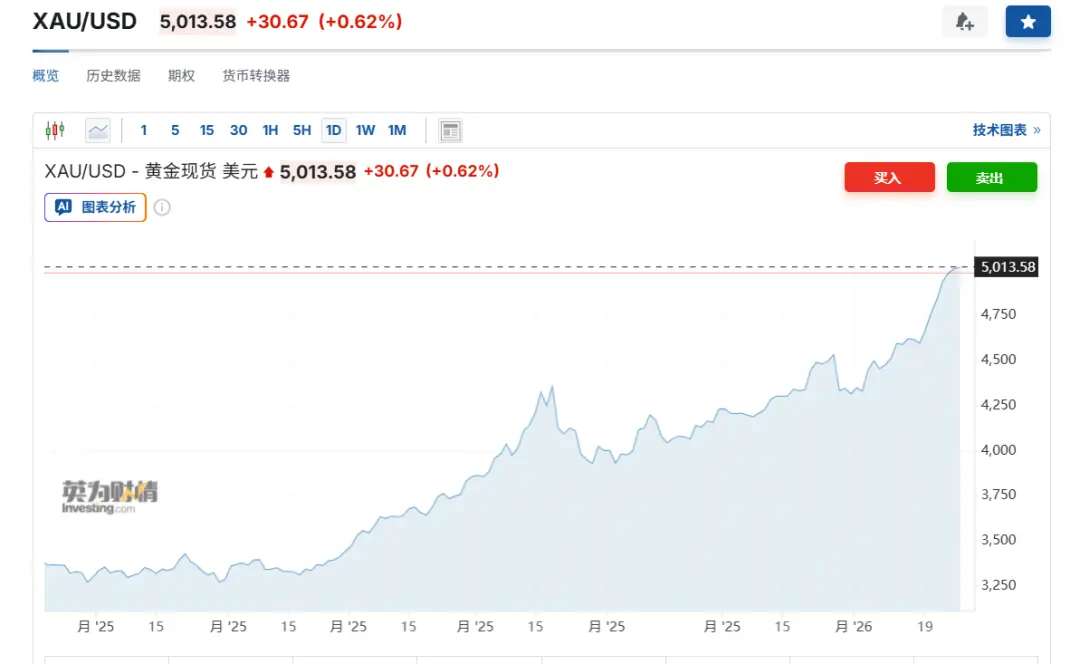Click the 5,013.58 price label on axis
This screenshot has height=664, width=1080.
point(1008,267)
